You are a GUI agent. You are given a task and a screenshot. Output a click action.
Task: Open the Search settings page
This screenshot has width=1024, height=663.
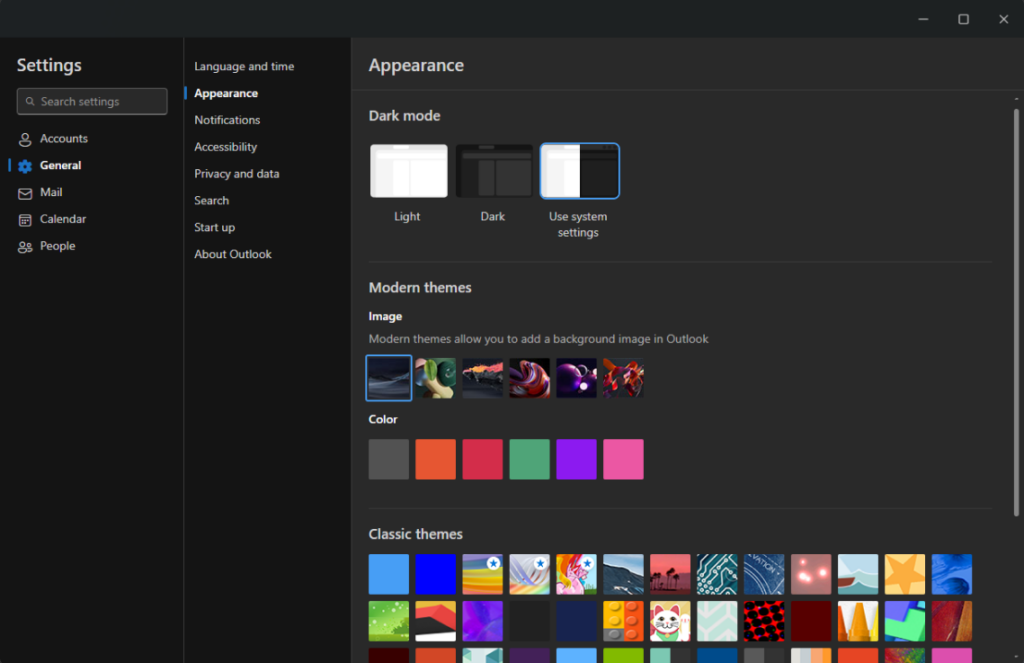pos(211,200)
